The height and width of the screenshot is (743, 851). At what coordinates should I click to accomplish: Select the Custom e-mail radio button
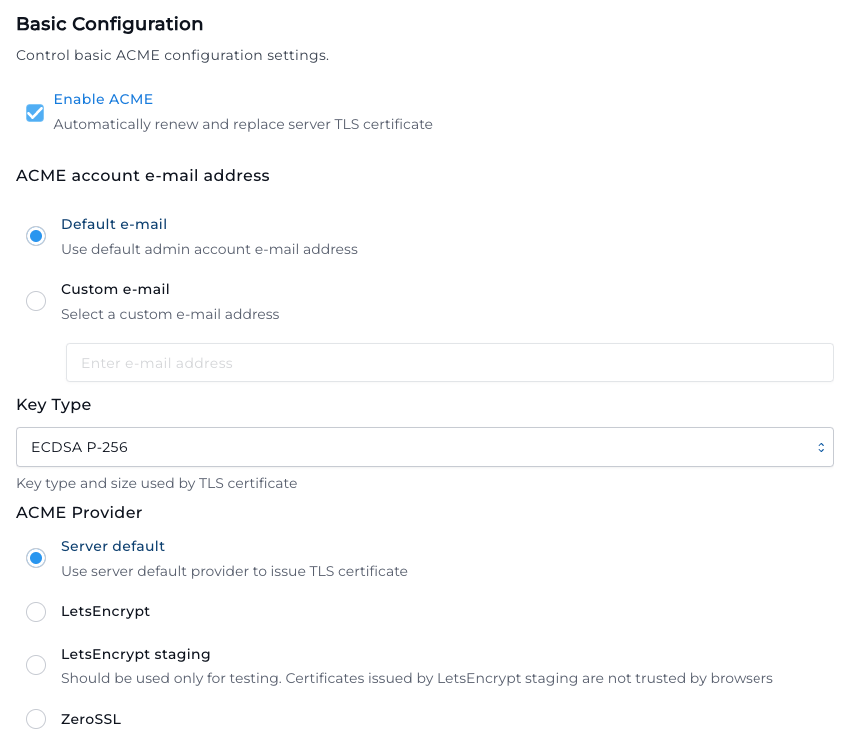36,300
